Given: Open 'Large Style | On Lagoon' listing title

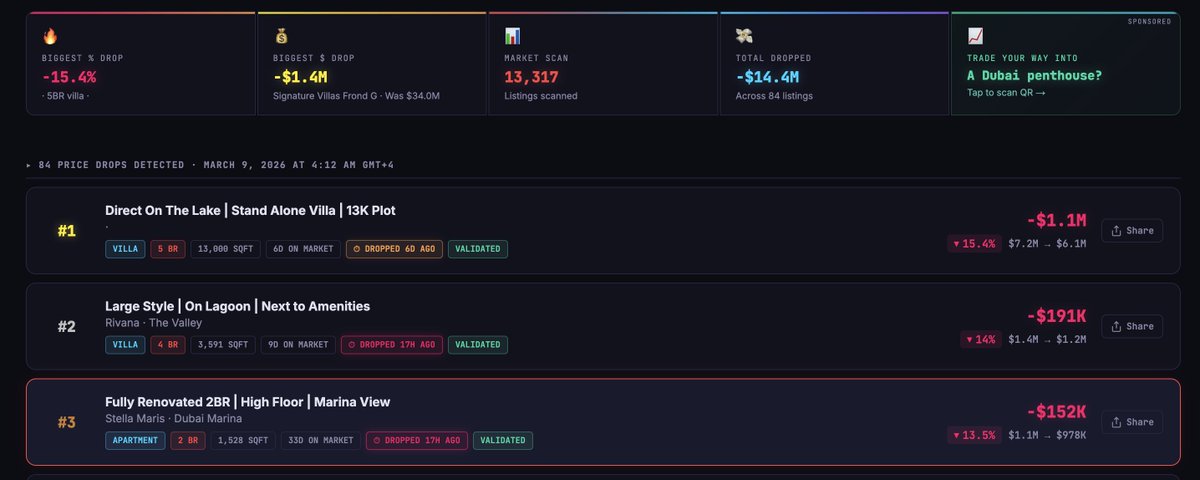Looking at the screenshot, I should tap(238, 306).
